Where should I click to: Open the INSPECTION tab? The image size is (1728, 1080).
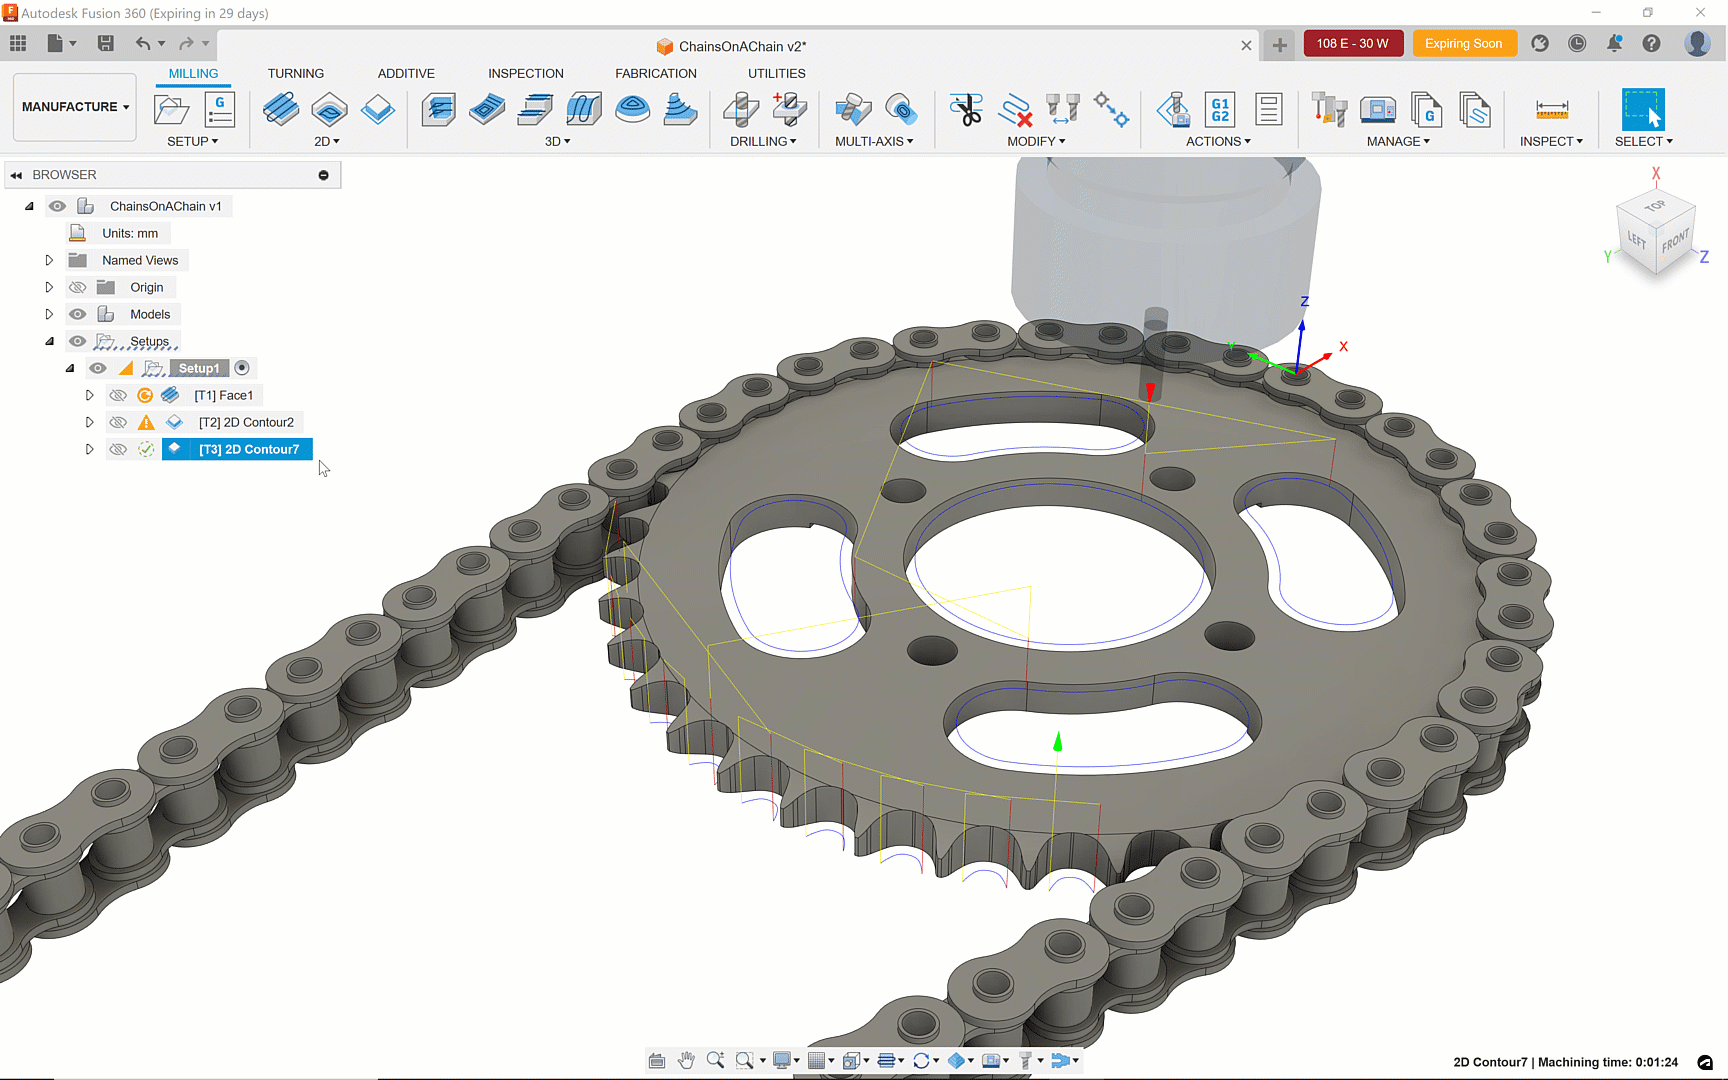[526, 74]
